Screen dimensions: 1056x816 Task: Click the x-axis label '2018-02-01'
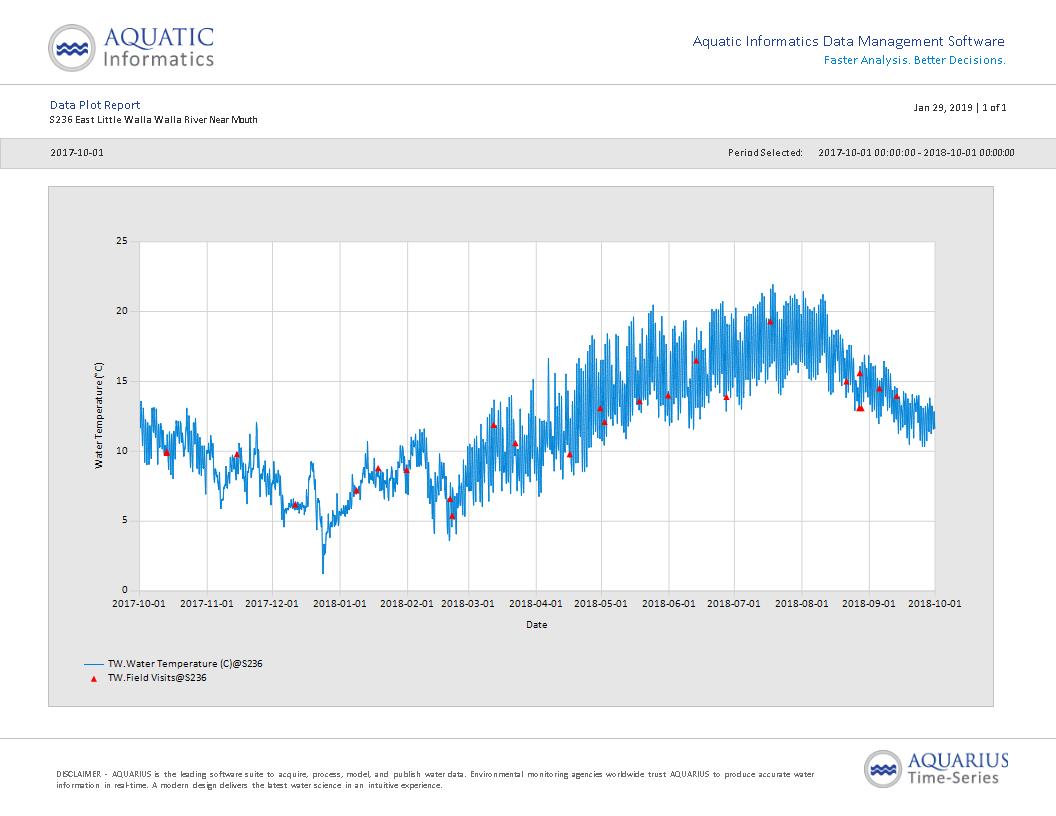tap(407, 603)
